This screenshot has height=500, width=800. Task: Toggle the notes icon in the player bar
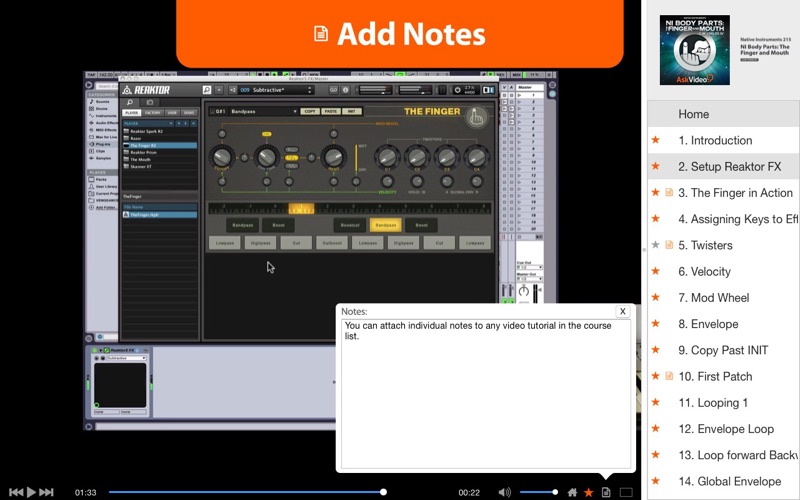(x=606, y=492)
